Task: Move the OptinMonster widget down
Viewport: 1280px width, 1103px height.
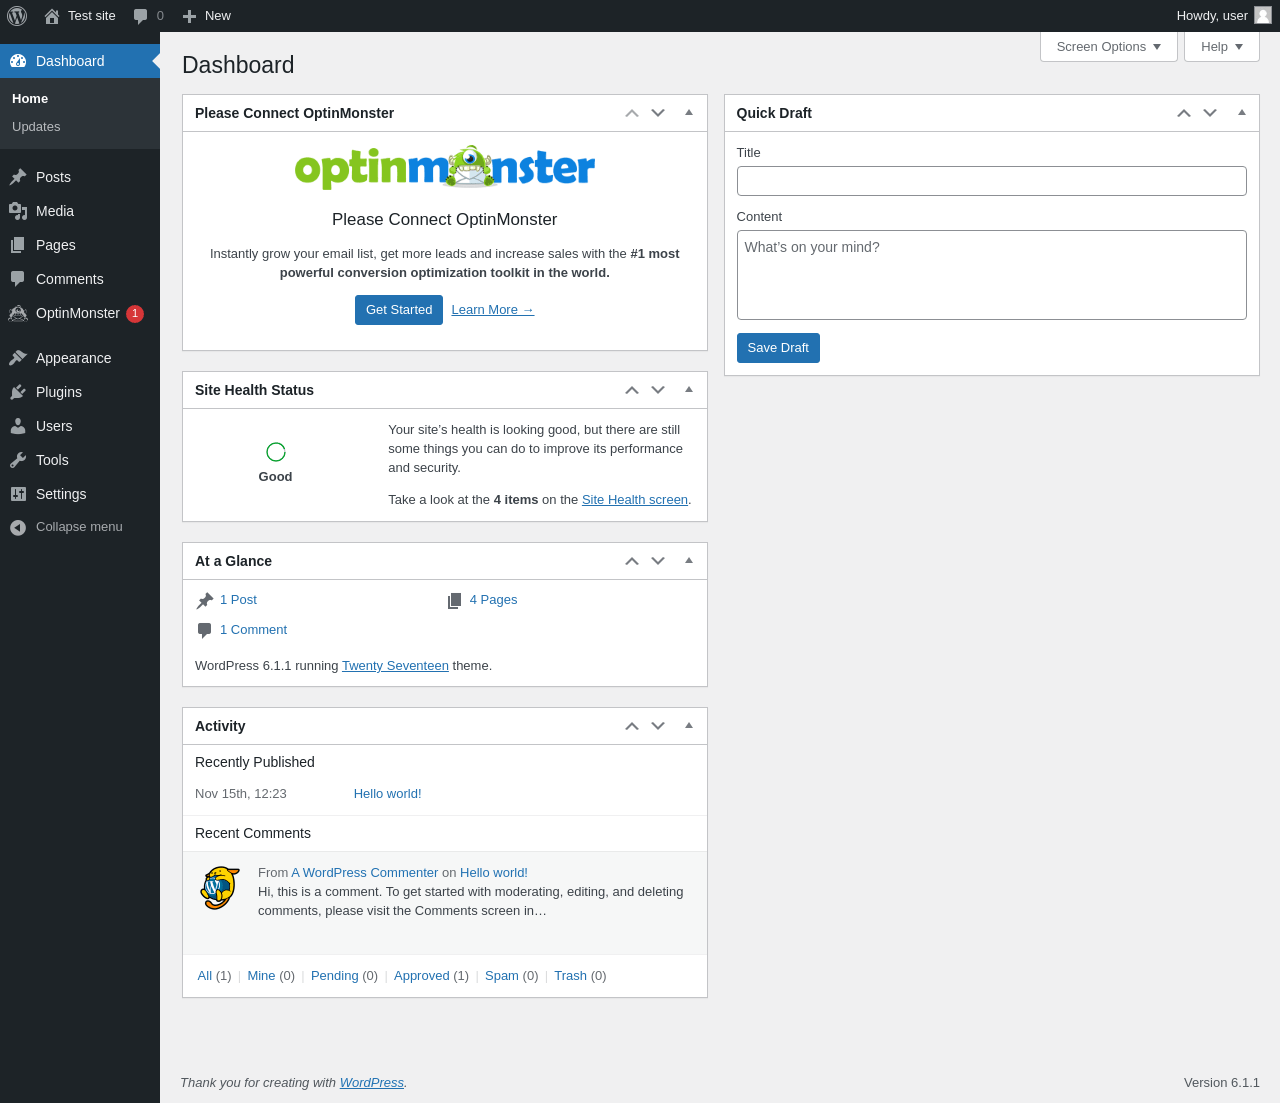Action: click(x=658, y=113)
